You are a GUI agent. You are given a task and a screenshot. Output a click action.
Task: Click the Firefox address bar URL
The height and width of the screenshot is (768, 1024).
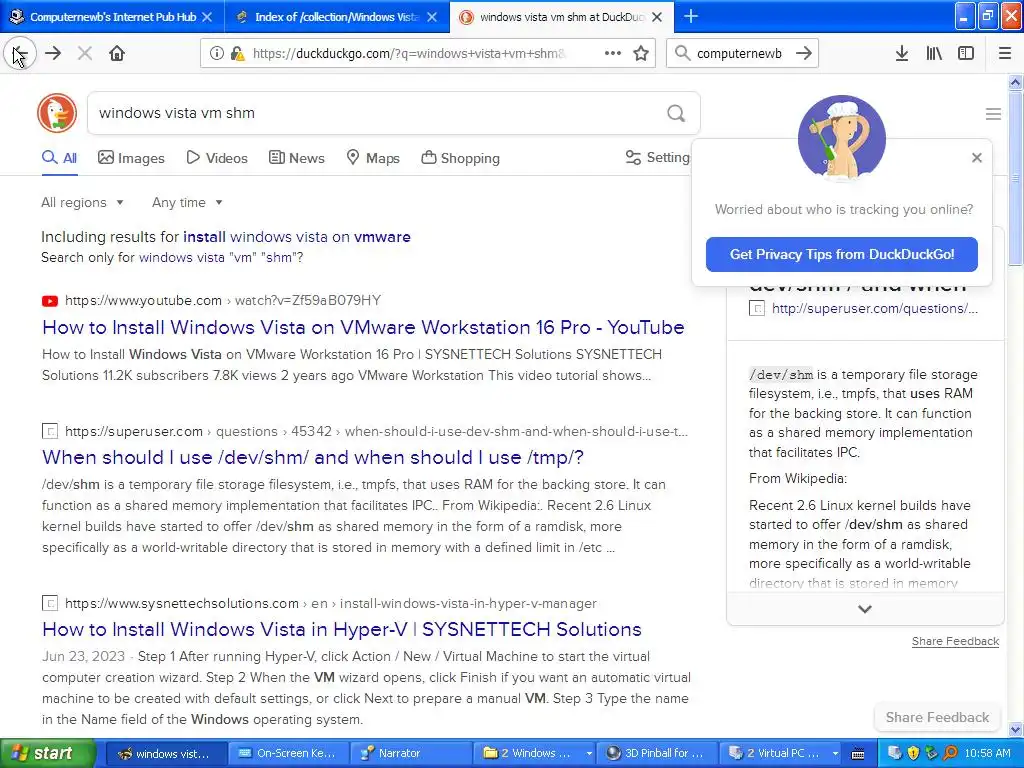(x=409, y=54)
